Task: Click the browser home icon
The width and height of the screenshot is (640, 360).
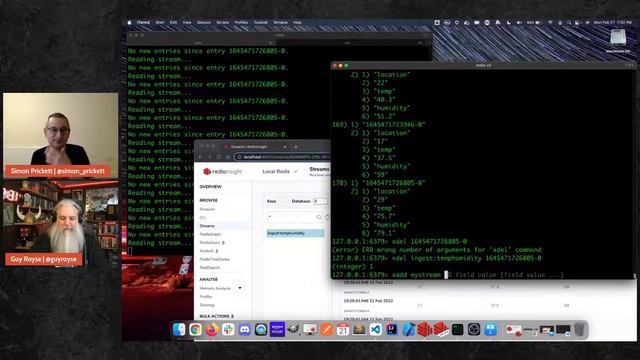Action: click(x=228, y=157)
